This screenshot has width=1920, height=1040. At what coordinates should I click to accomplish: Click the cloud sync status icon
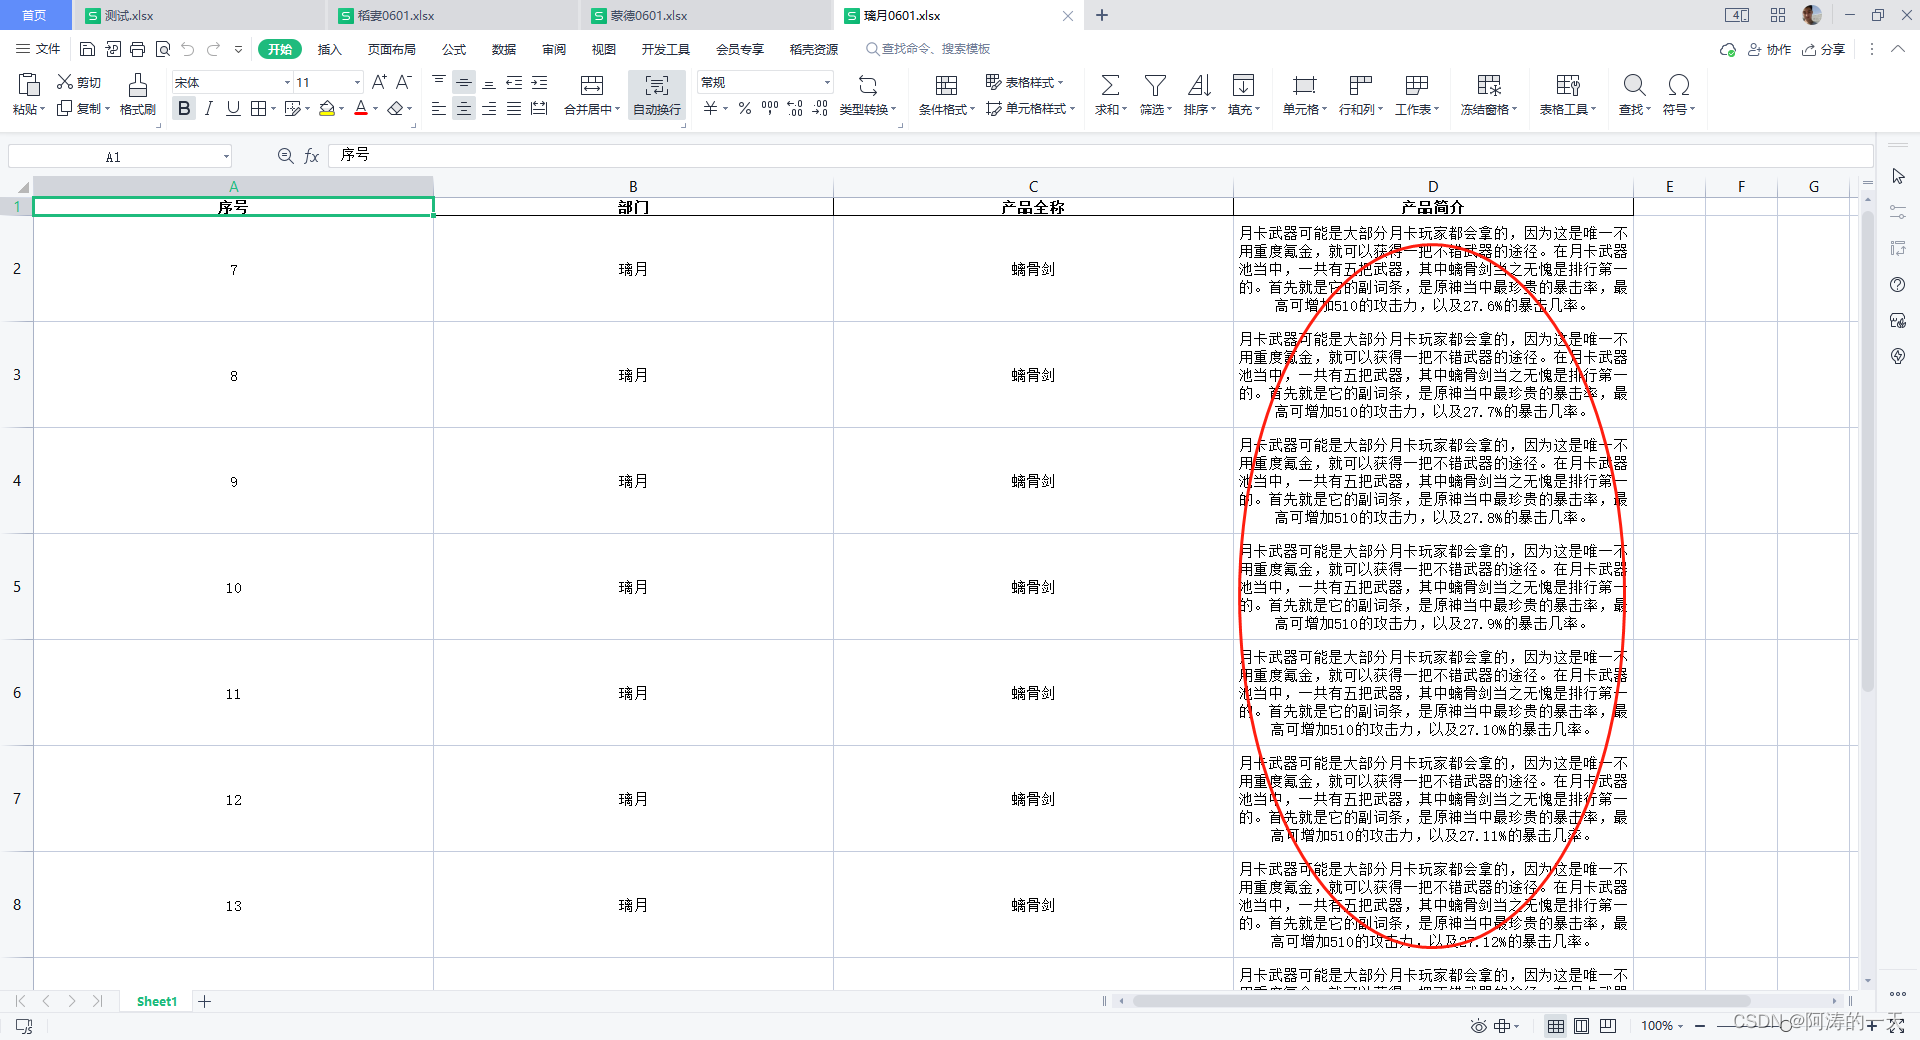point(1727,49)
